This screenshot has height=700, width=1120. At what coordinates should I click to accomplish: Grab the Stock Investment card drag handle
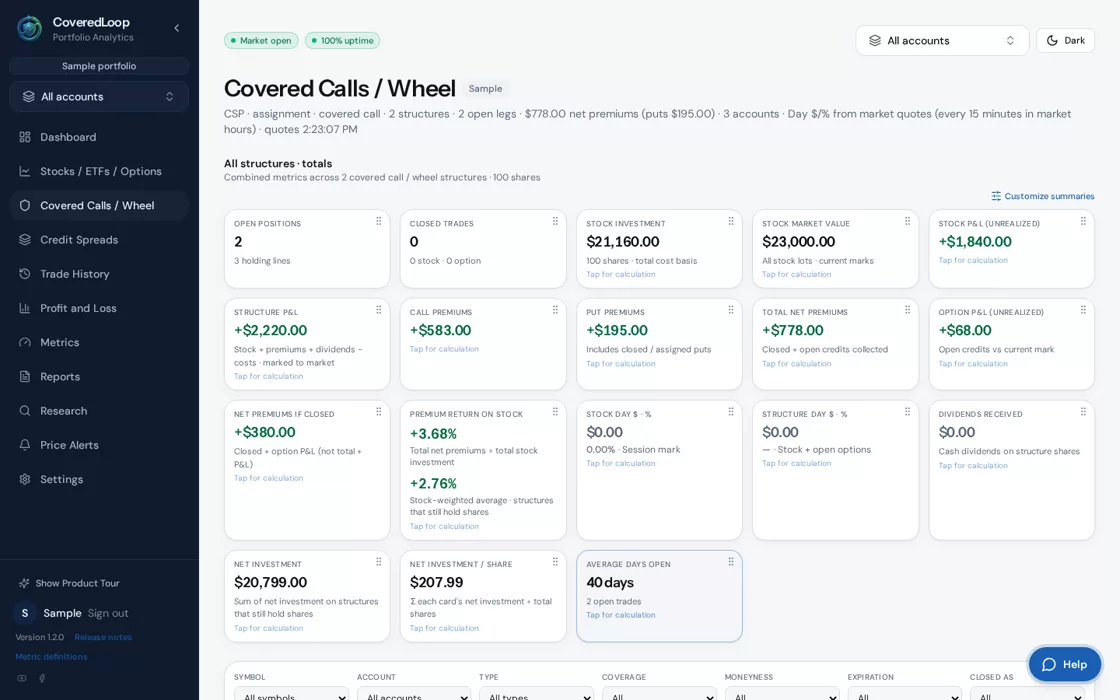tap(731, 221)
